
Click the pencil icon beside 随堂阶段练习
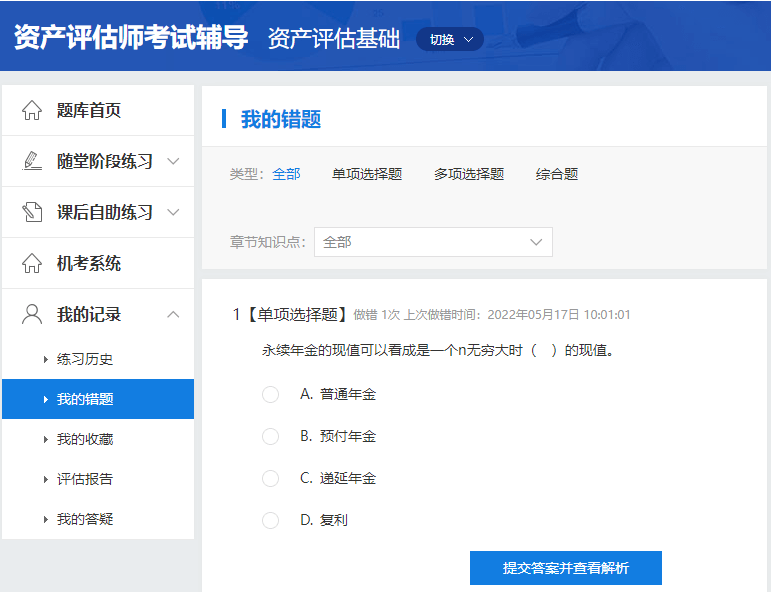click(x=32, y=161)
